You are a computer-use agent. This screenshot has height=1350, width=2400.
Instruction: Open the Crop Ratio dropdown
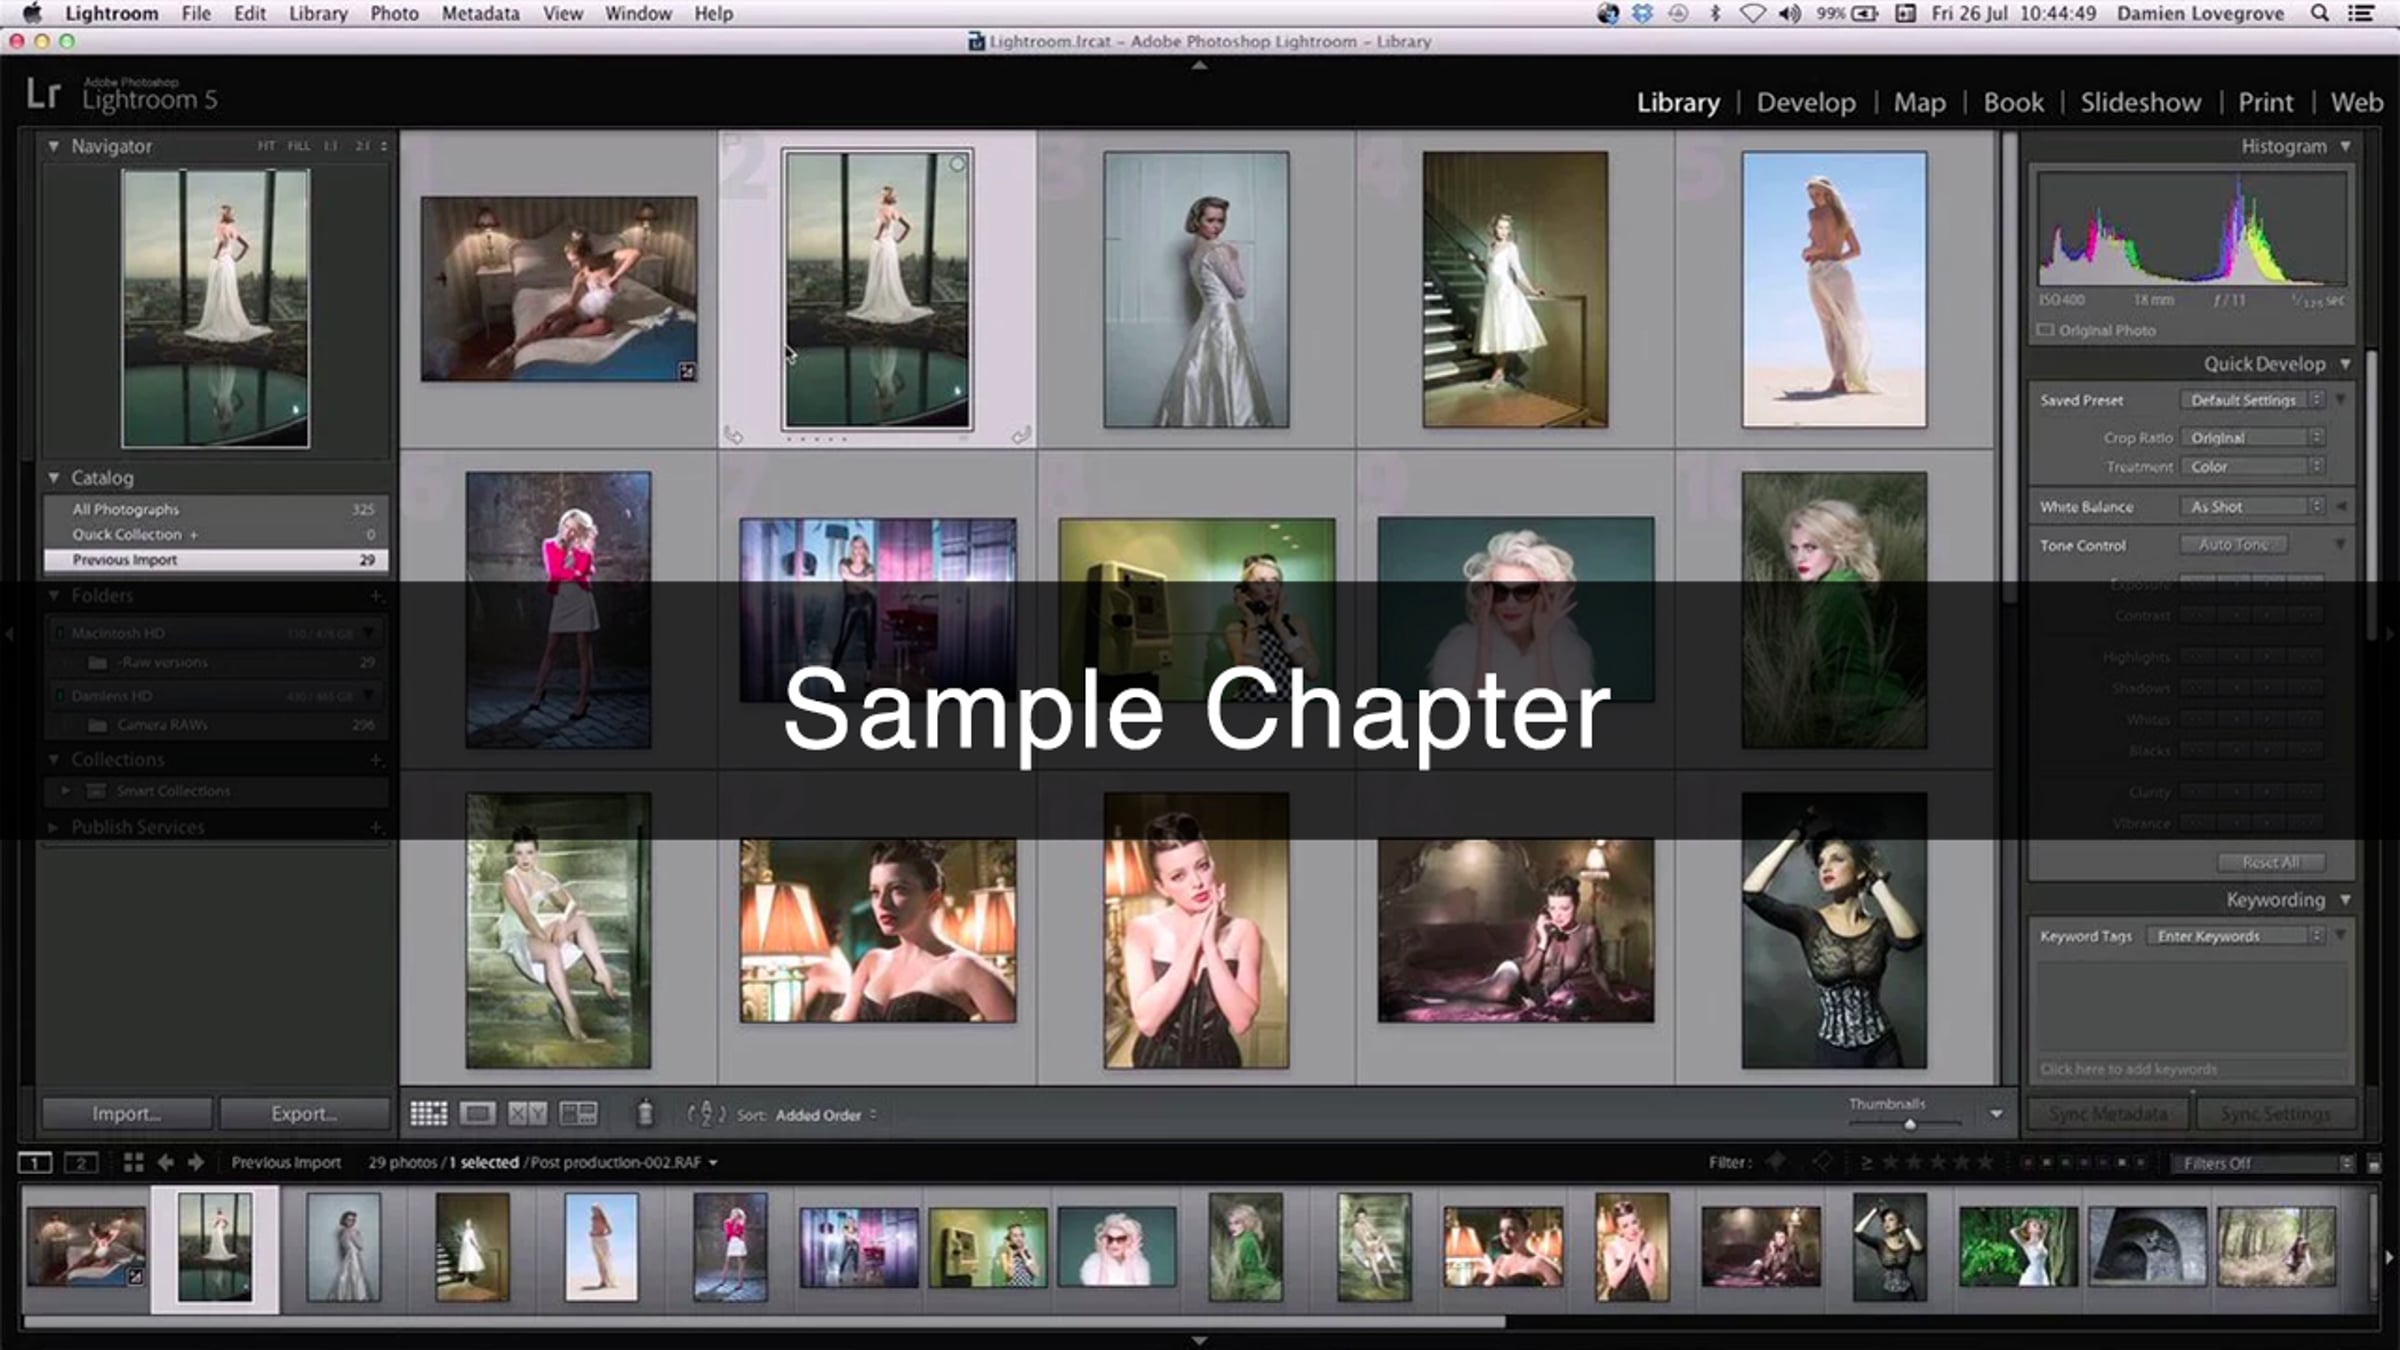click(2252, 438)
